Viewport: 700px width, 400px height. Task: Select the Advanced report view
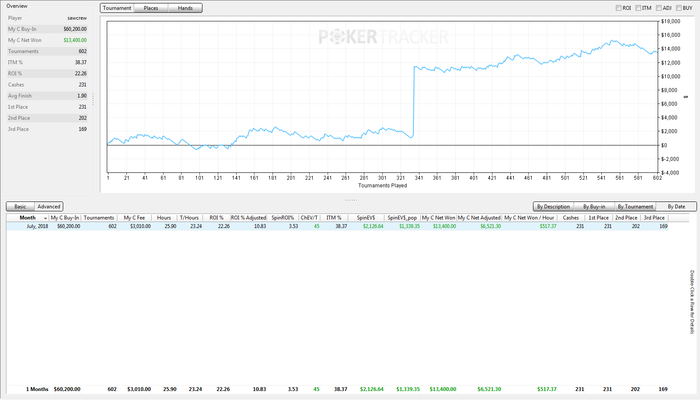coord(49,206)
